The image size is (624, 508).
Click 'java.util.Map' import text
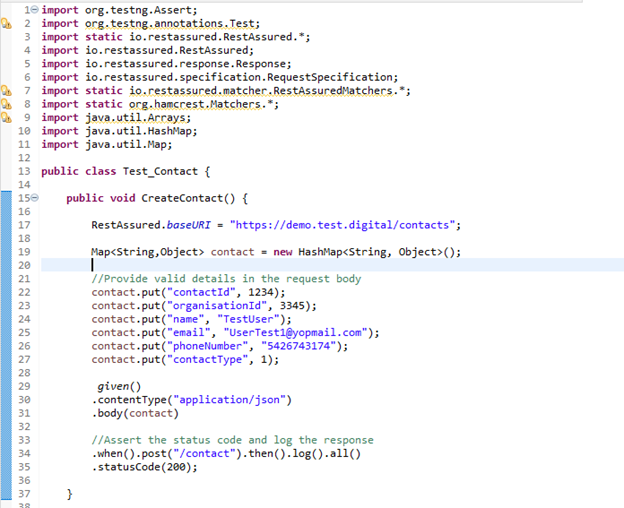point(125,144)
